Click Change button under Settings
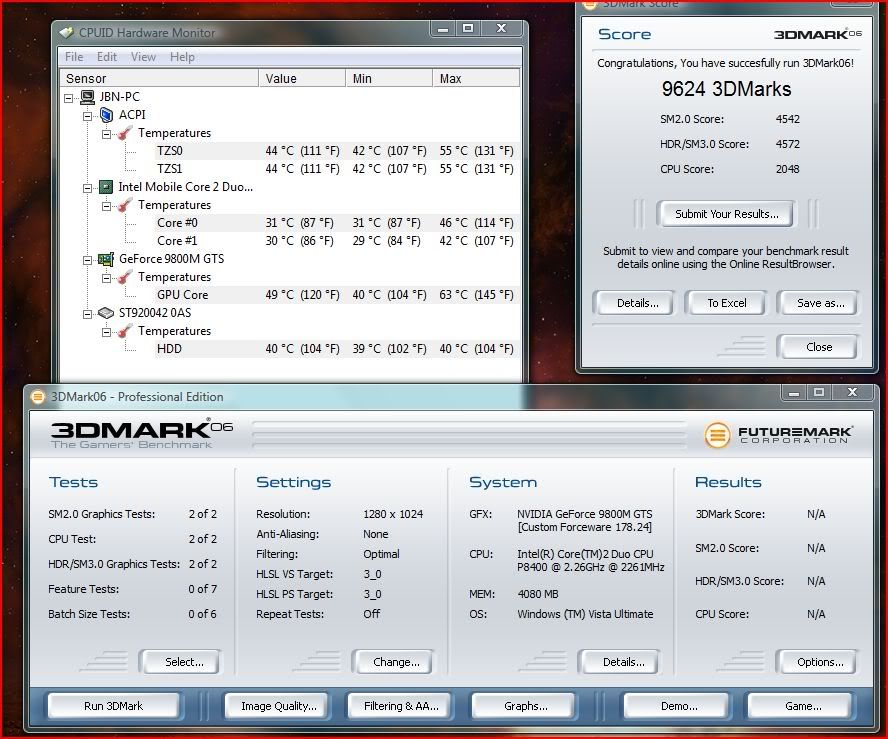 coord(395,662)
